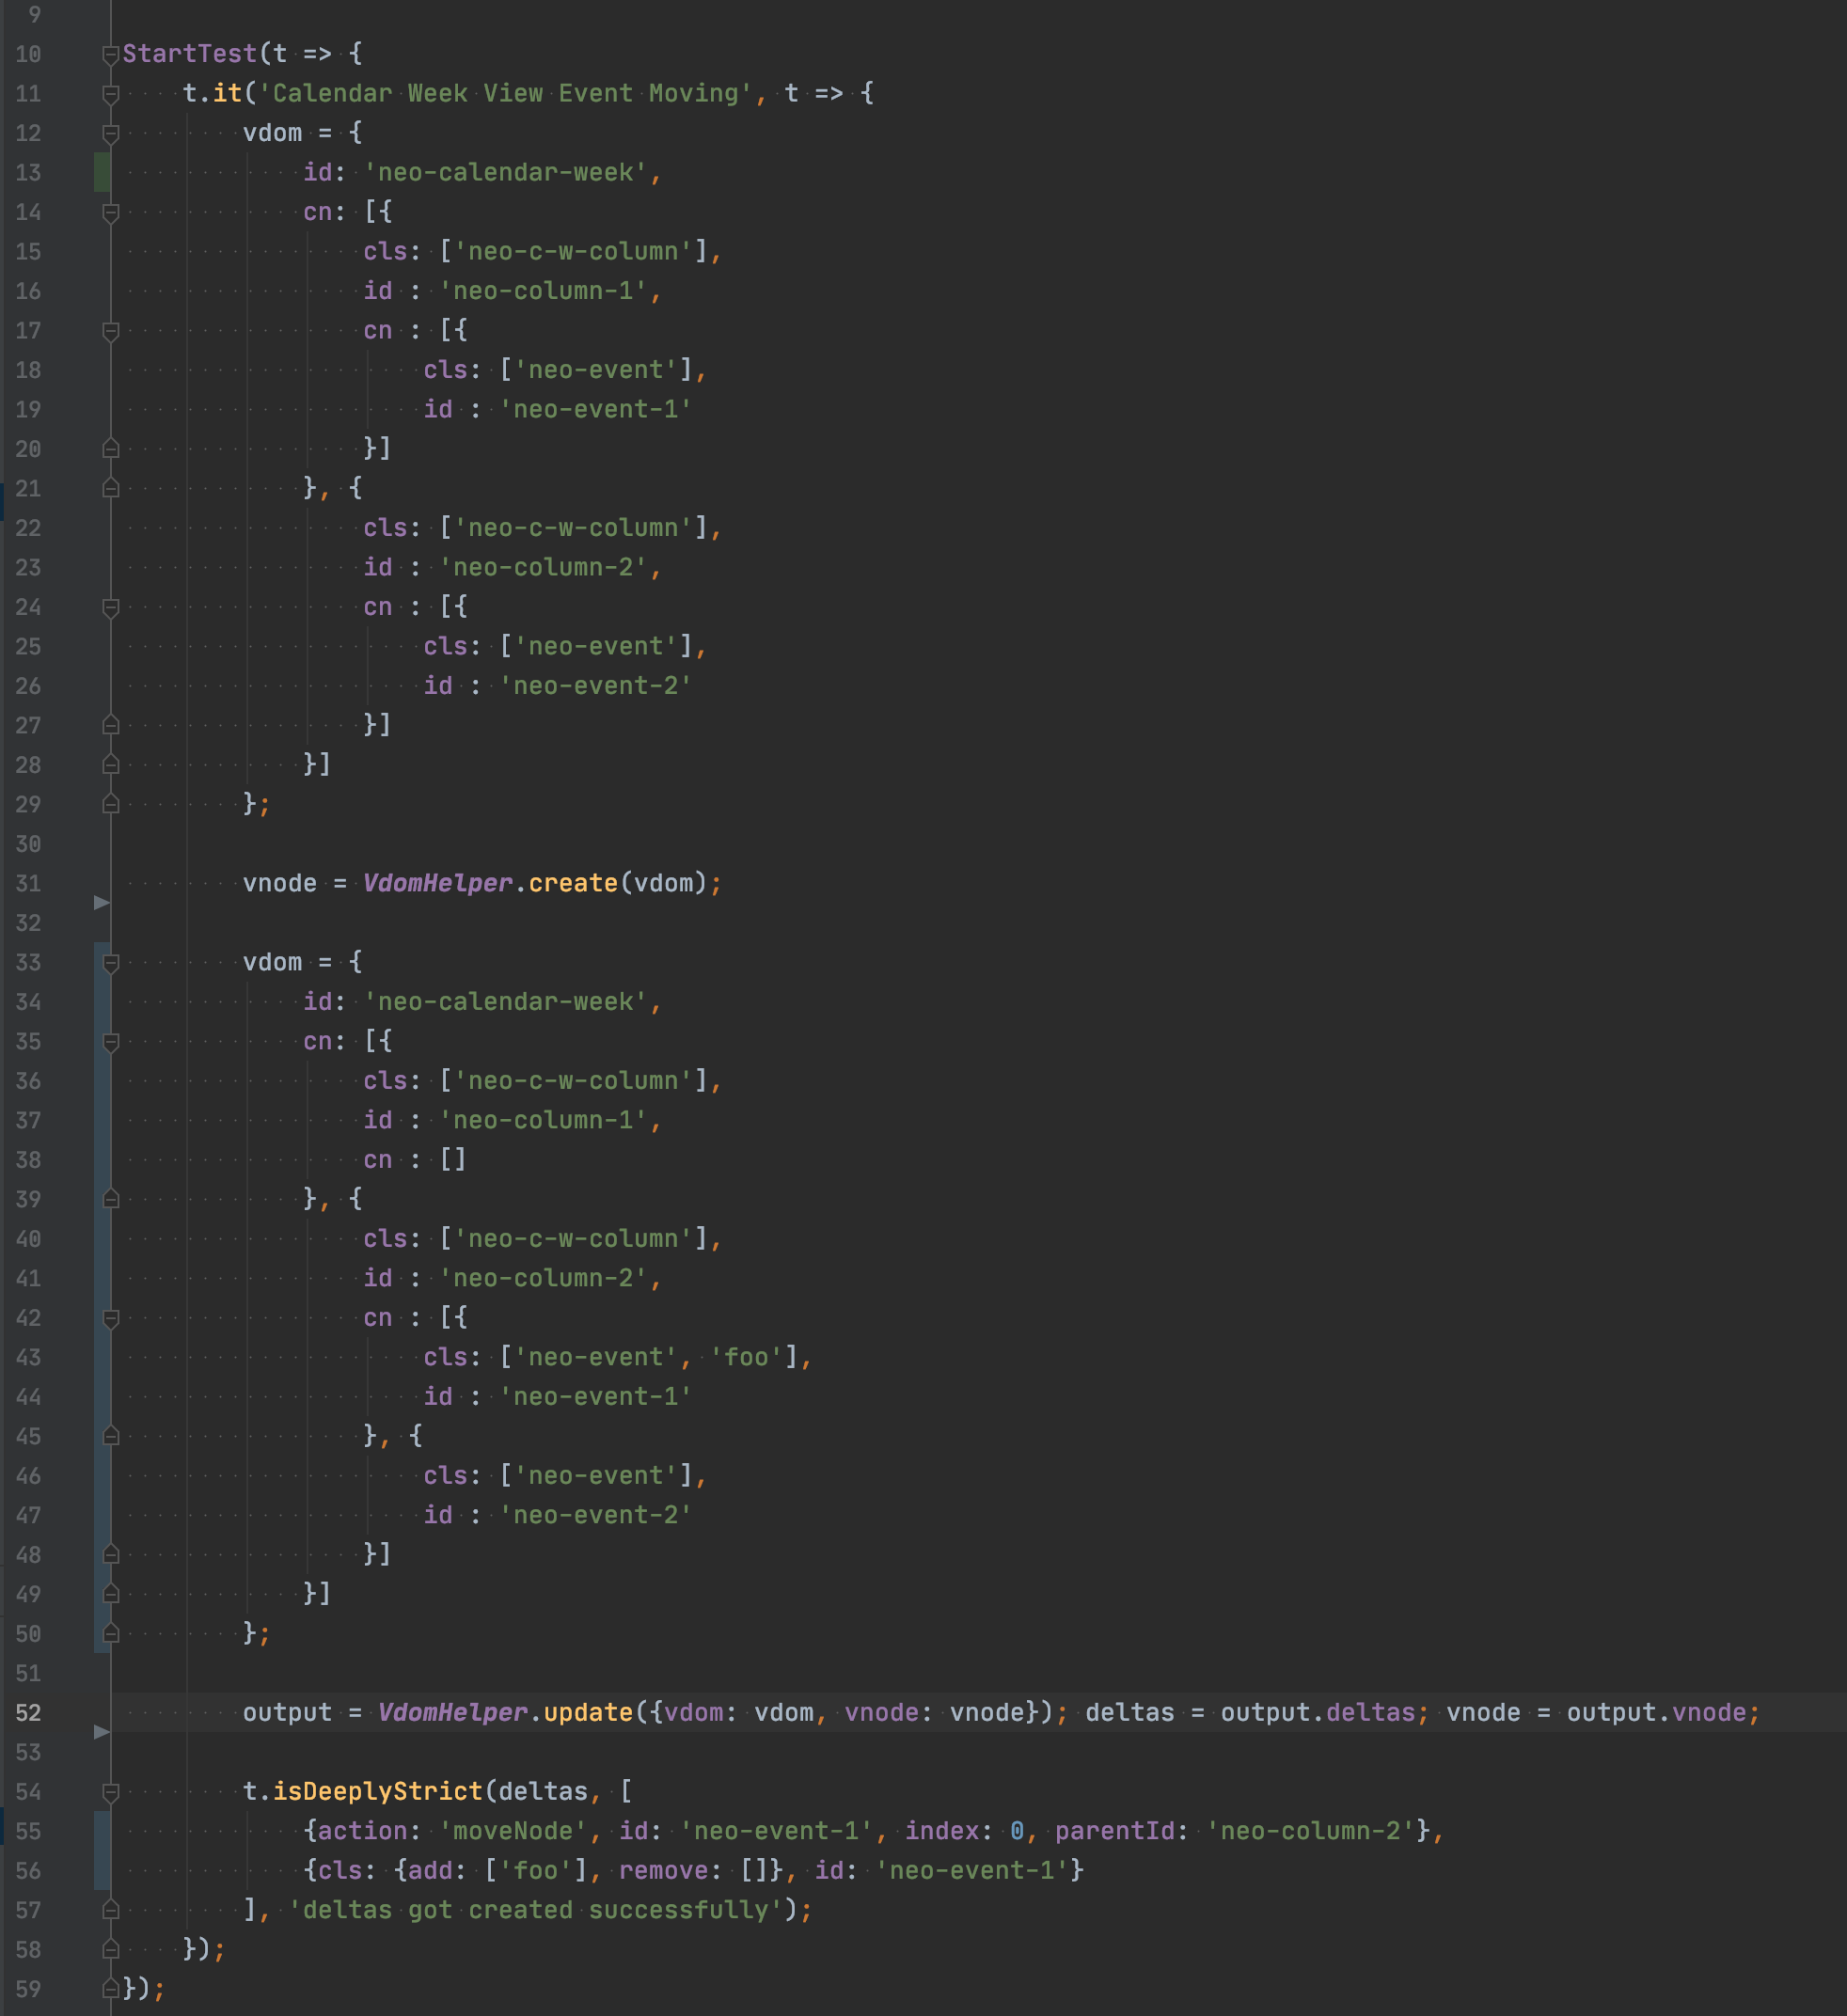This screenshot has height=2016, width=1847.
Task: Collapse the StartTest fold on line 10
Action: pos(111,55)
